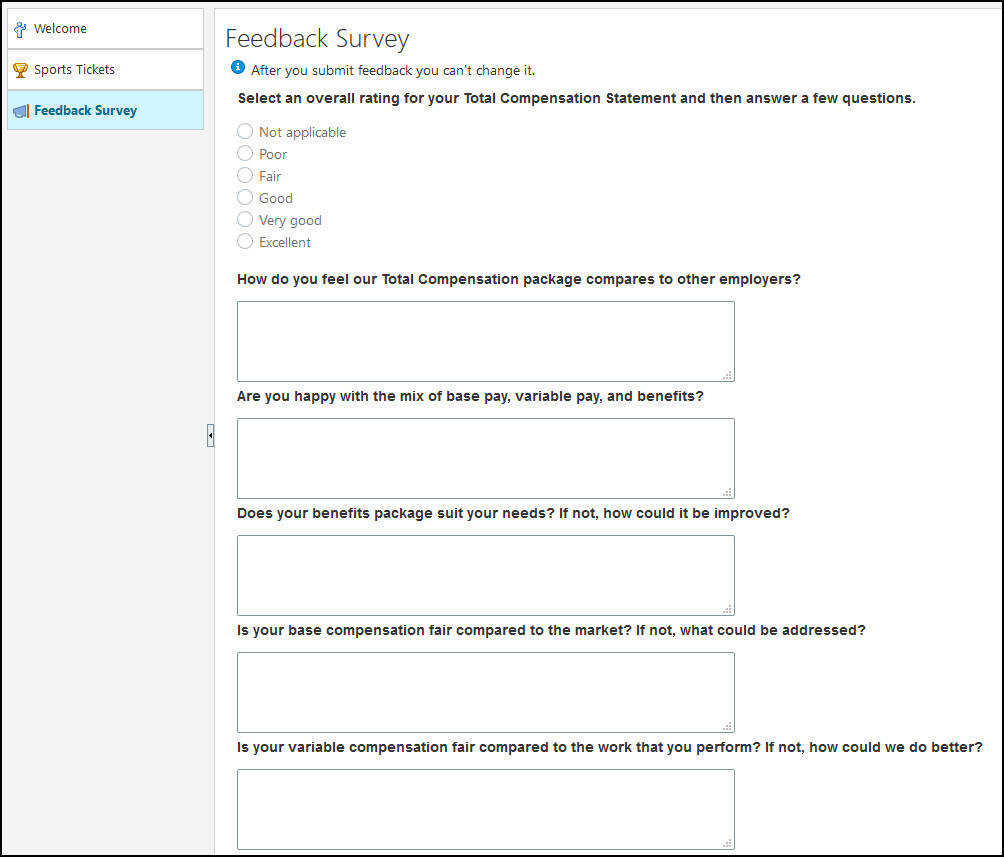Choose the Fair rating

(x=245, y=175)
